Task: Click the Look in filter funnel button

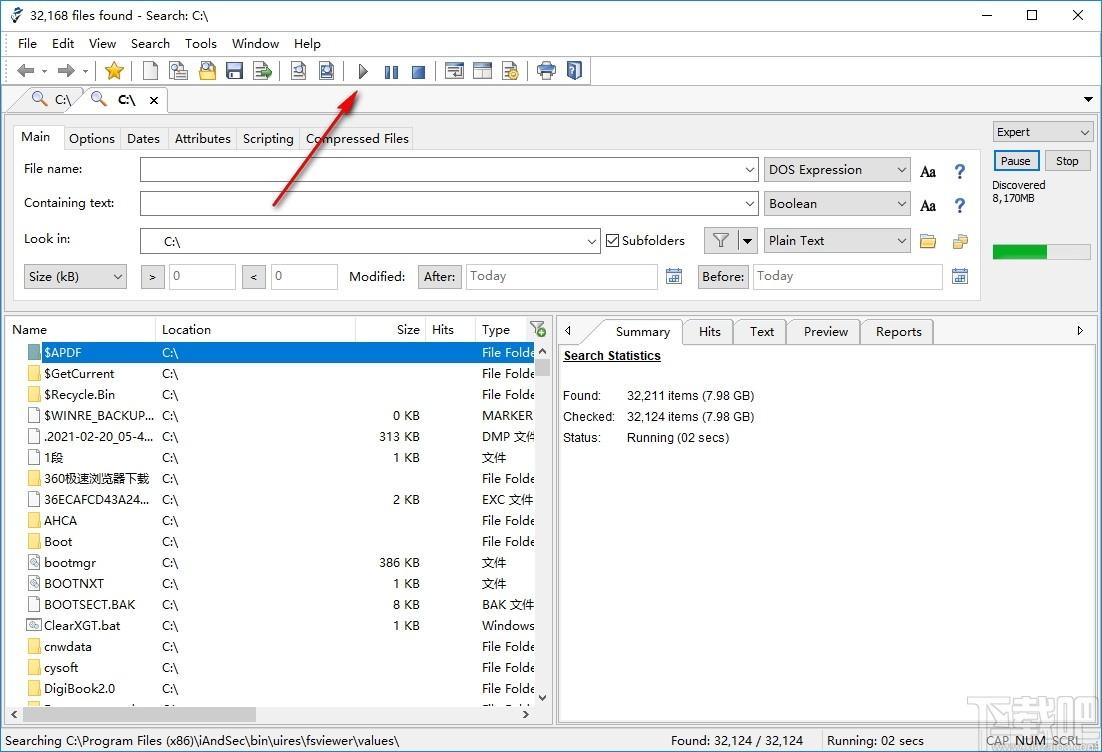Action: pyautogui.click(x=720, y=240)
